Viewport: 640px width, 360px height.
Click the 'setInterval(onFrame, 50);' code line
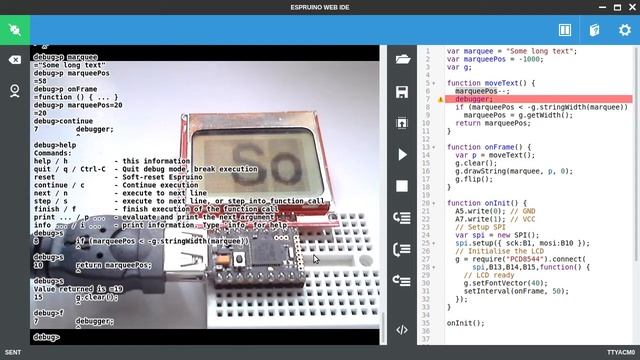516,291
